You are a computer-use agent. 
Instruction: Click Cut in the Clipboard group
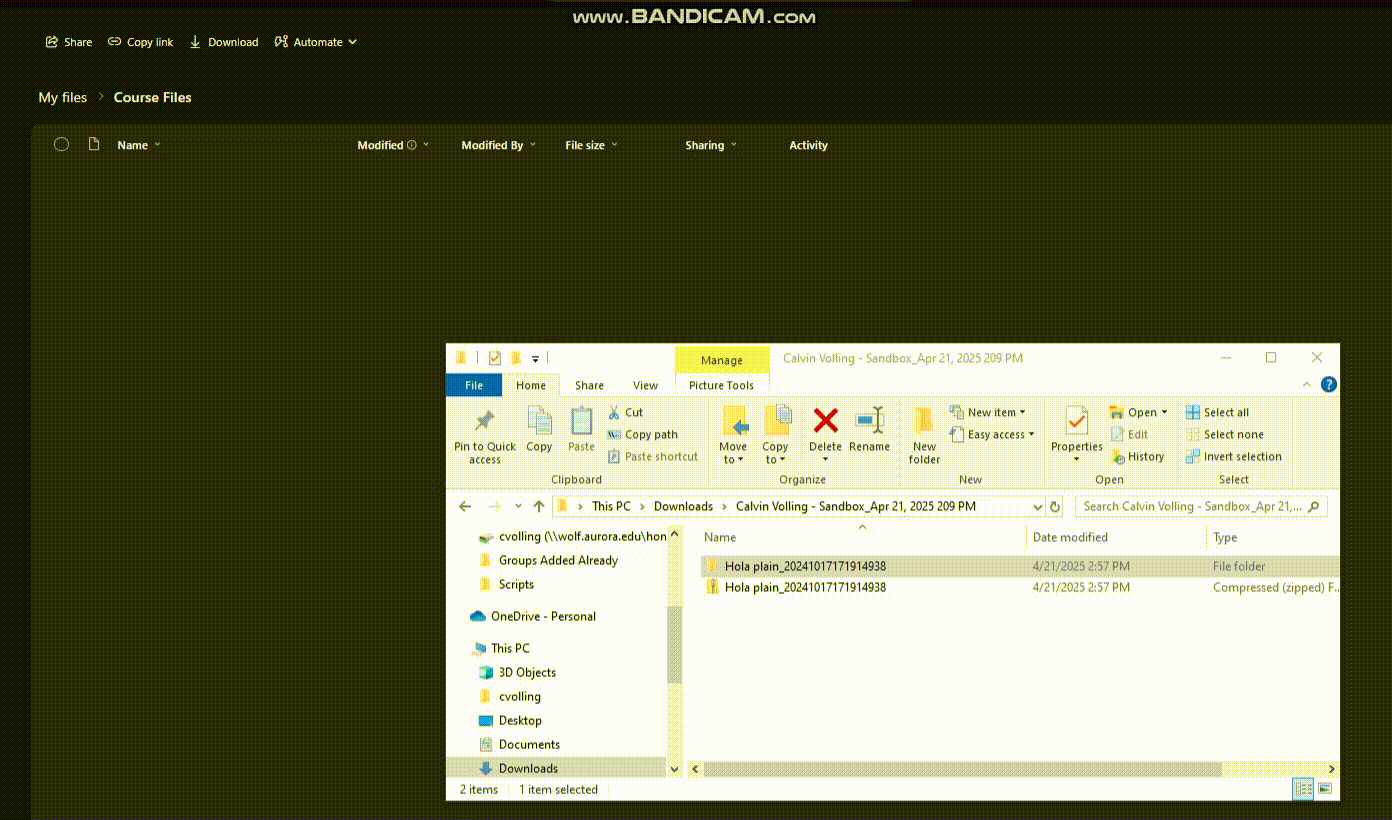click(x=625, y=412)
